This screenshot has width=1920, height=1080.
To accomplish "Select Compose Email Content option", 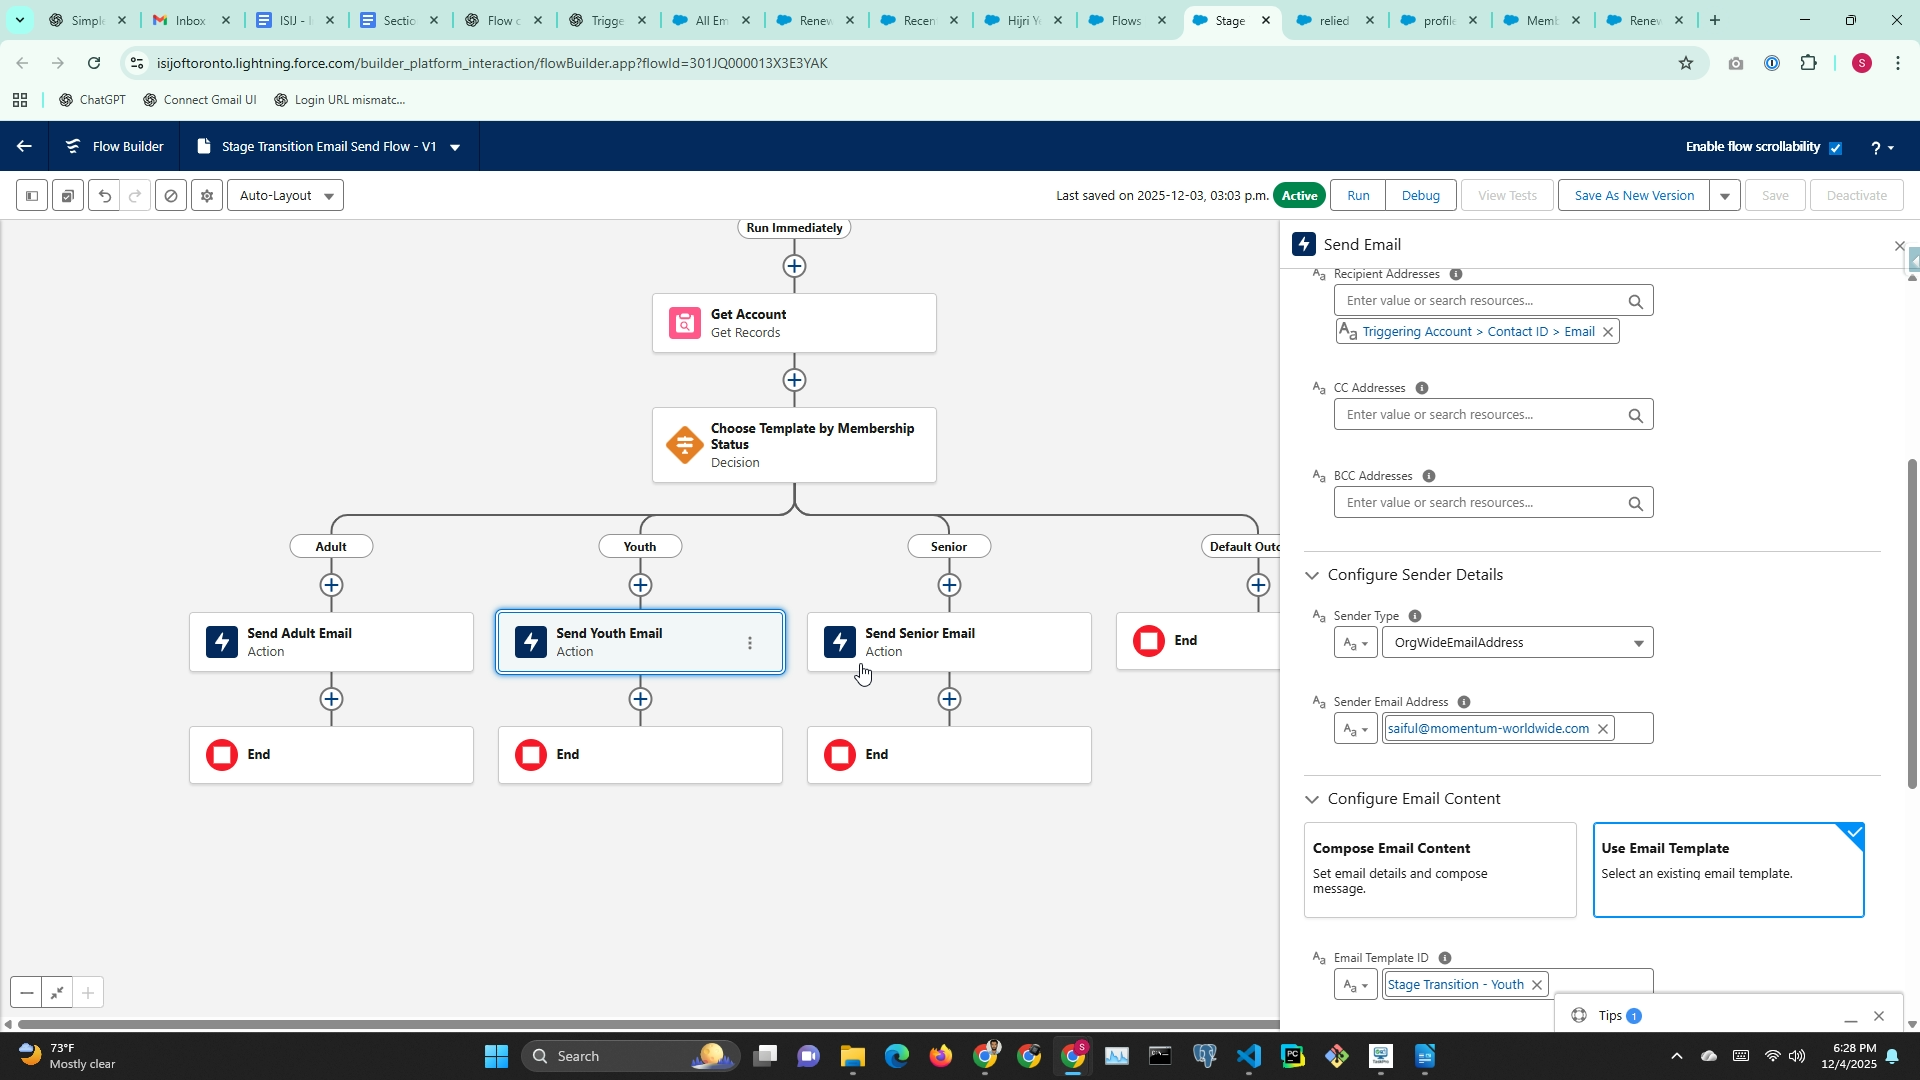I will coord(1439,869).
